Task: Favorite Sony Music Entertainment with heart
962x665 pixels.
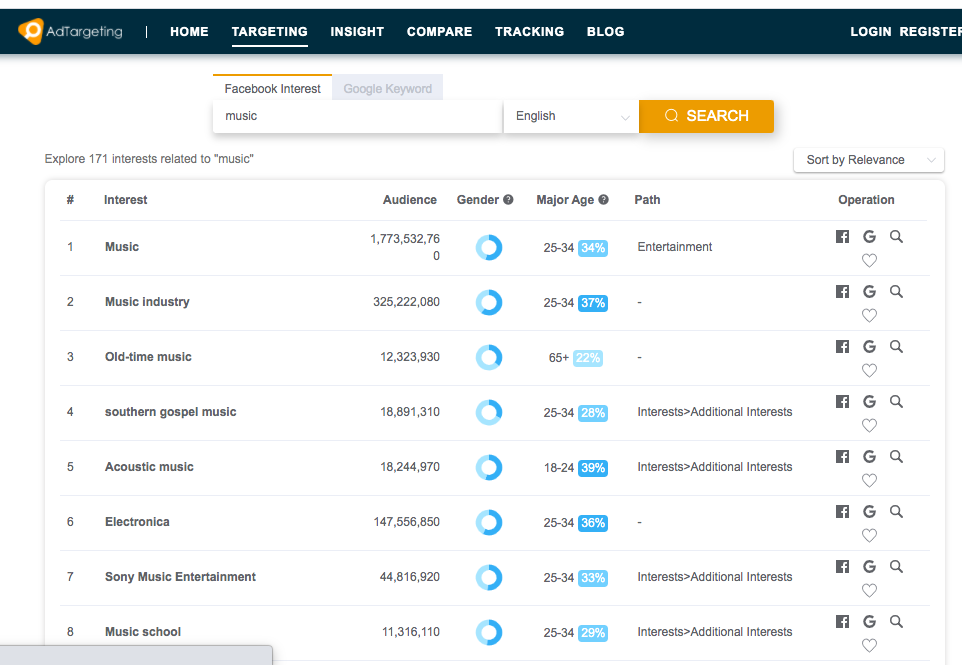Action: [x=869, y=590]
